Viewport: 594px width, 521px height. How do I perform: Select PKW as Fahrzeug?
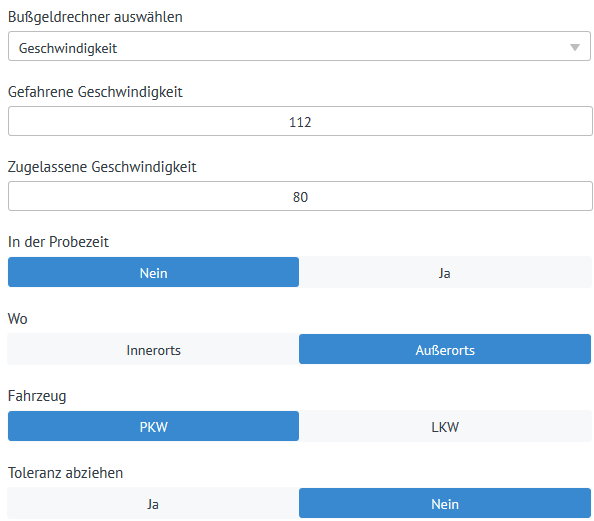153,426
